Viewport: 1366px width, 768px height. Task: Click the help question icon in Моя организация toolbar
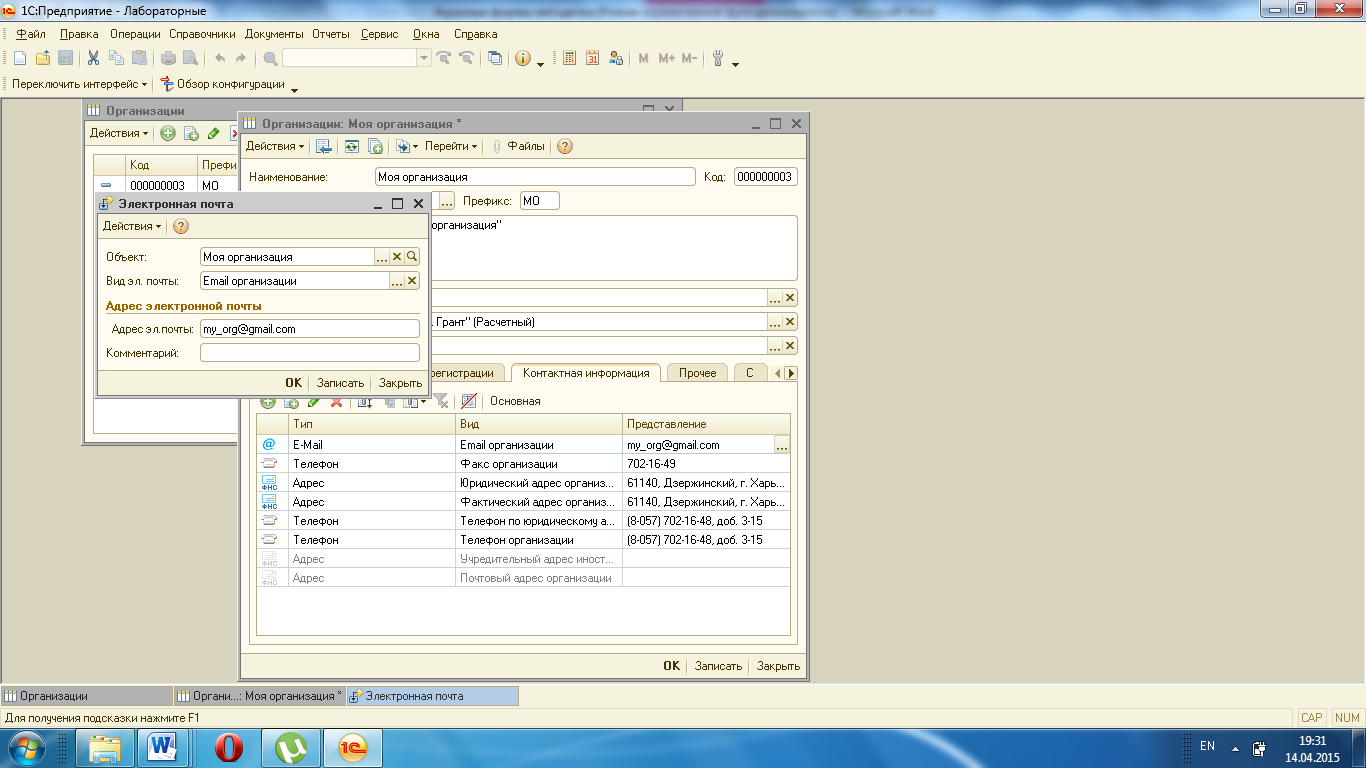[565, 146]
